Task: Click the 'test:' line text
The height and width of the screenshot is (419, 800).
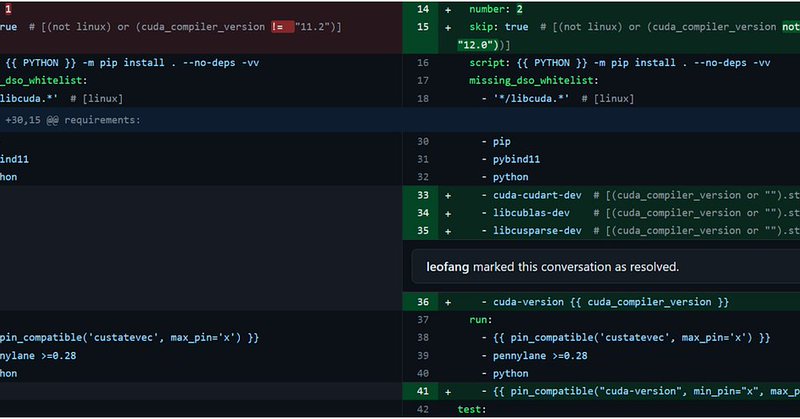Action: tap(472, 409)
